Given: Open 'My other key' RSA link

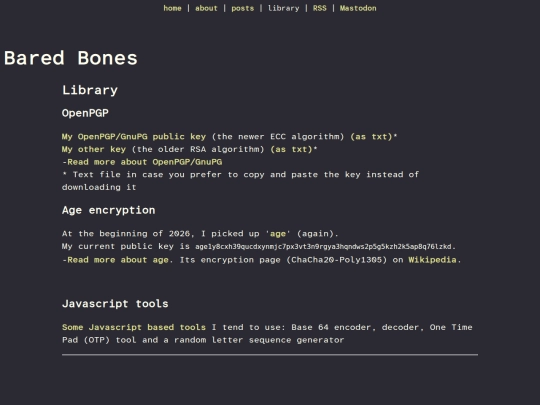Looking at the screenshot, I should [x=94, y=149].
